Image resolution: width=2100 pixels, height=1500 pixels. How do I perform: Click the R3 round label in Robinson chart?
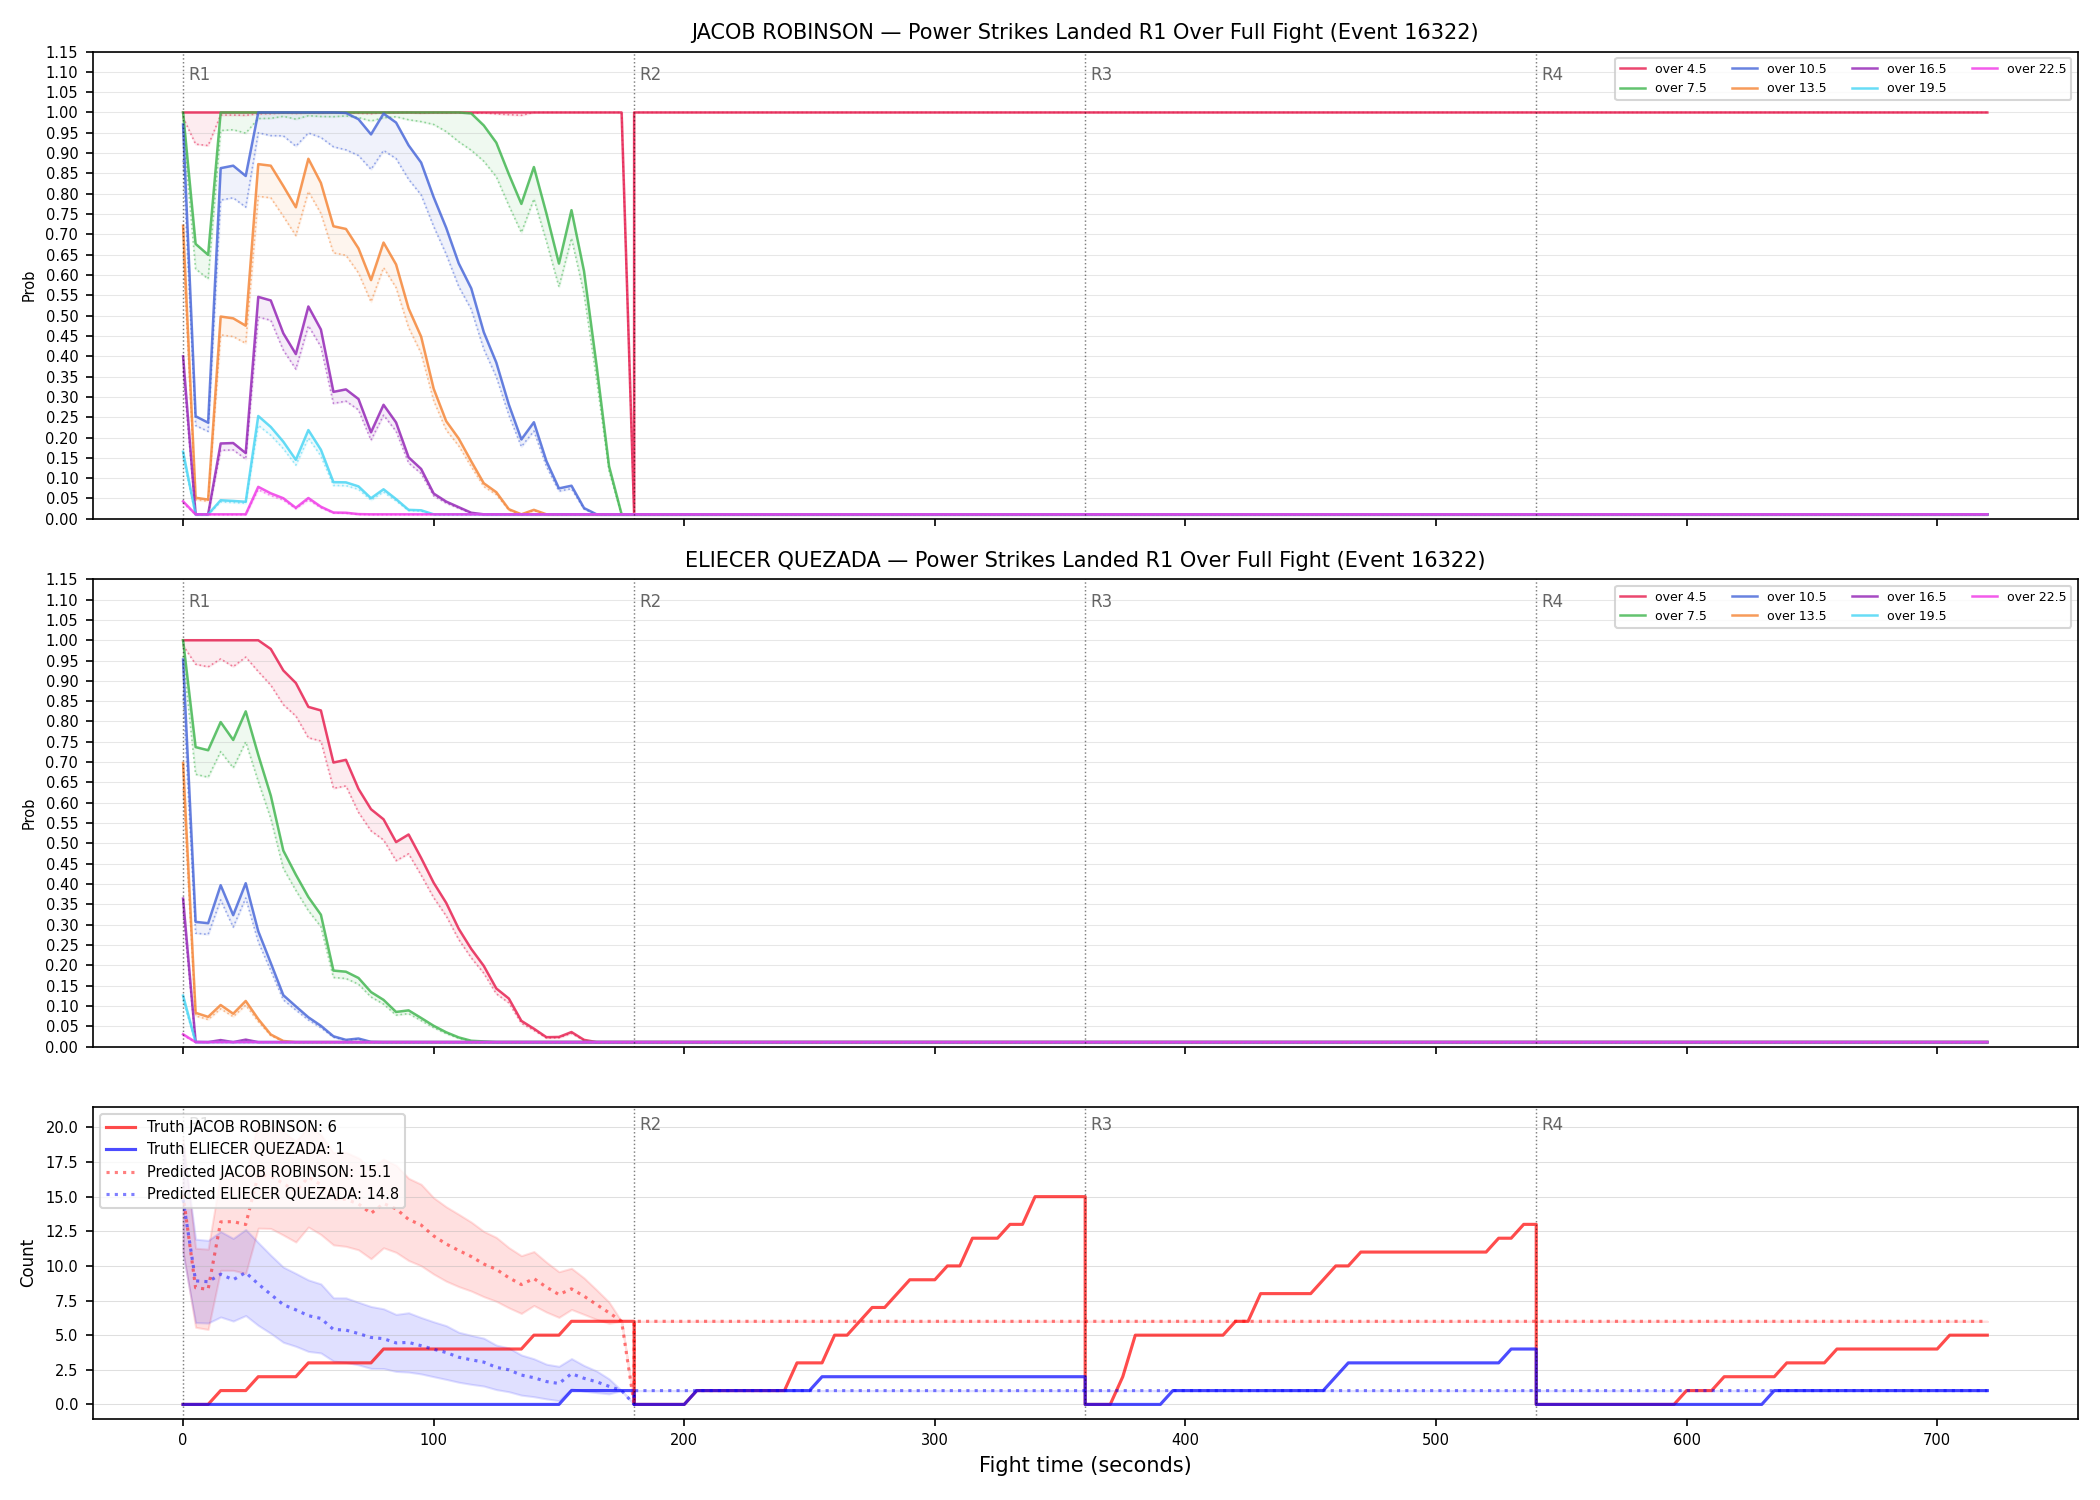pyautogui.click(x=1101, y=74)
